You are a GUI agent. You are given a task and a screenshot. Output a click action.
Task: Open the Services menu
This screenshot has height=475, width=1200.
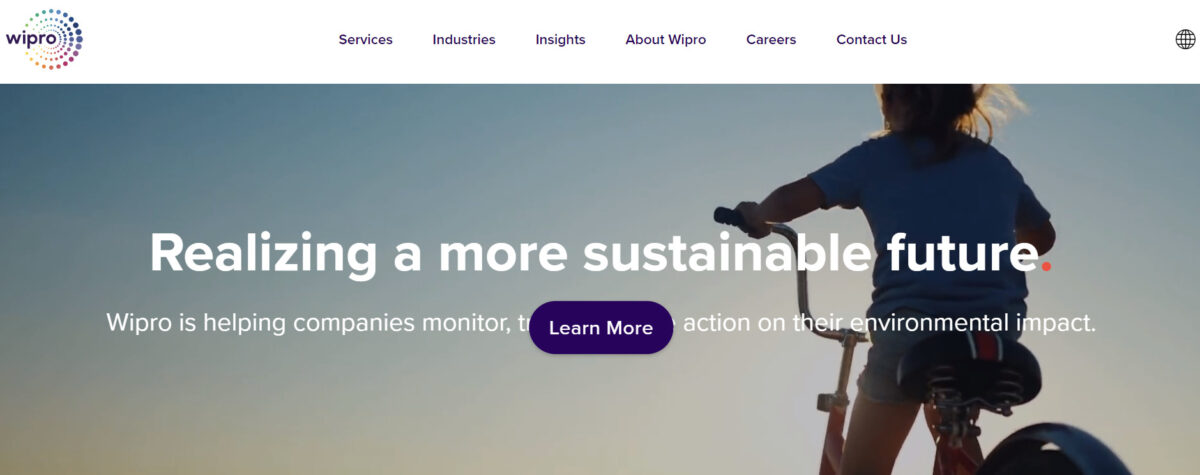(x=366, y=40)
